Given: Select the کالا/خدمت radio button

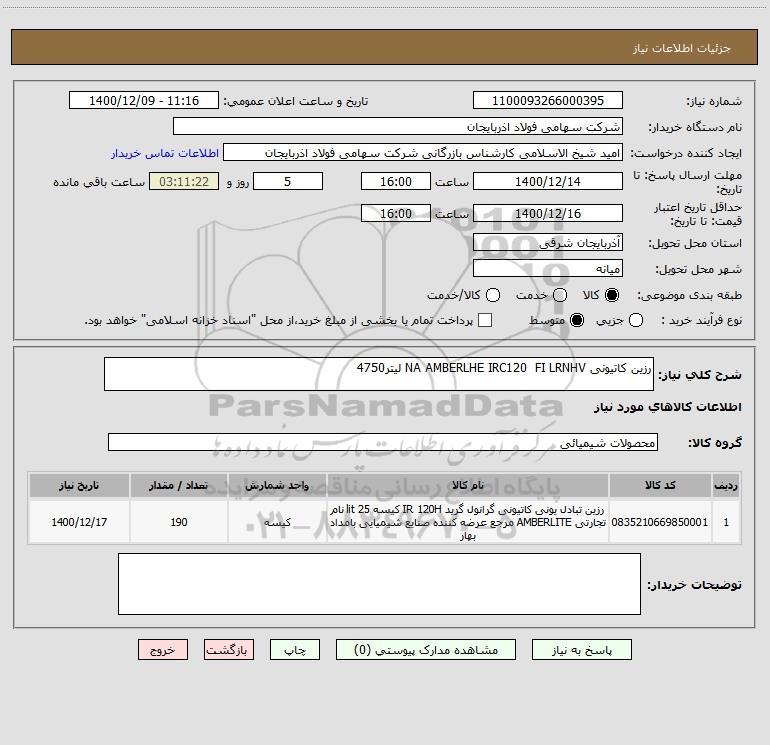Looking at the screenshot, I should (493, 295).
